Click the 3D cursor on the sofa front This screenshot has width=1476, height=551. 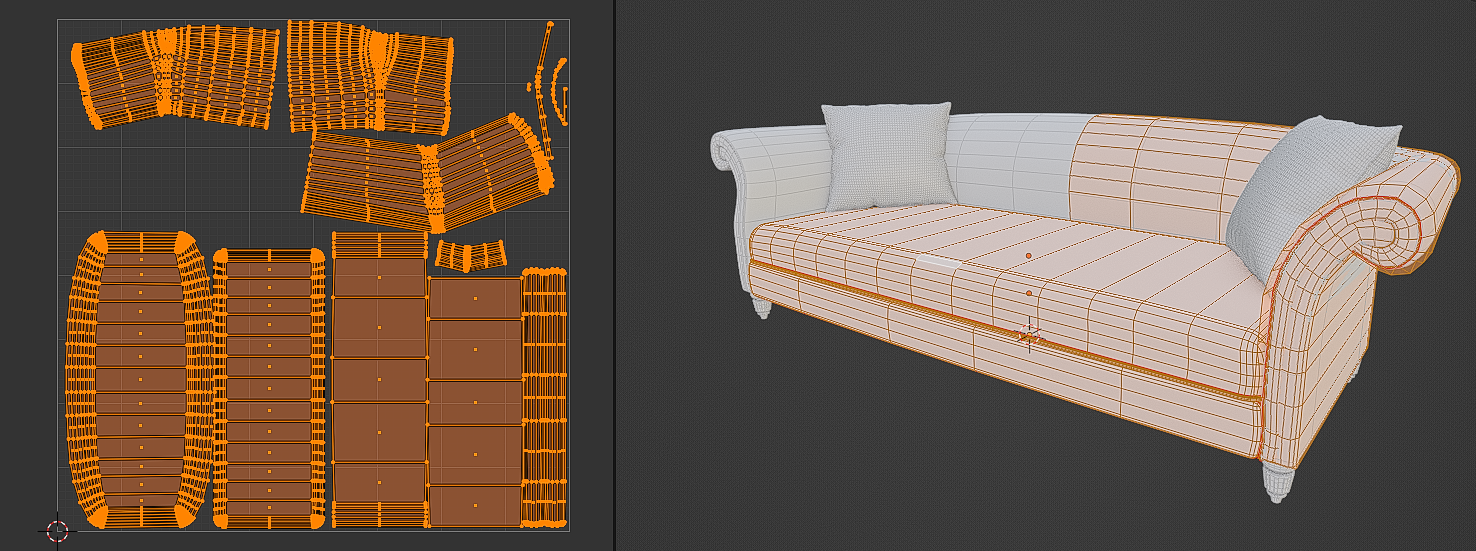click(1029, 333)
